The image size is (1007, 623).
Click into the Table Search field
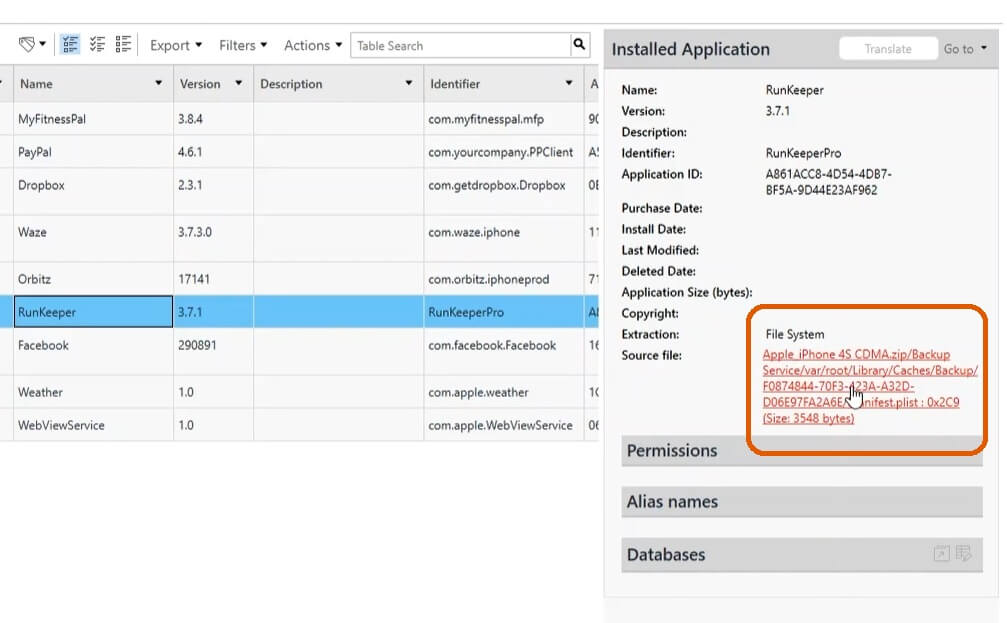460,45
